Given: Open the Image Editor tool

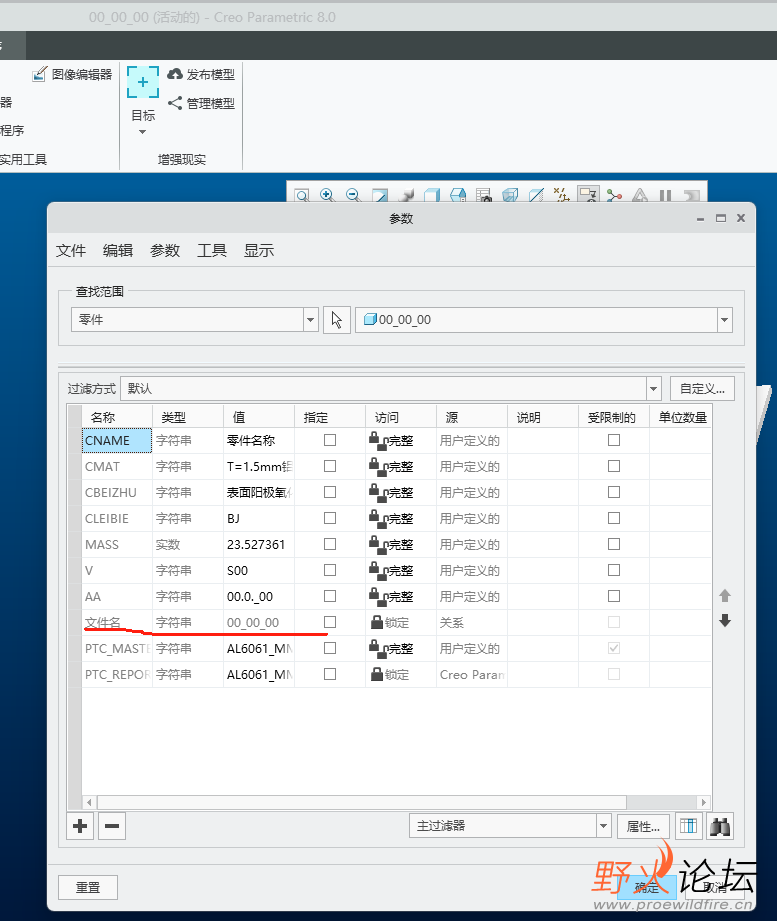Looking at the screenshot, I should pyautogui.click(x=72, y=75).
